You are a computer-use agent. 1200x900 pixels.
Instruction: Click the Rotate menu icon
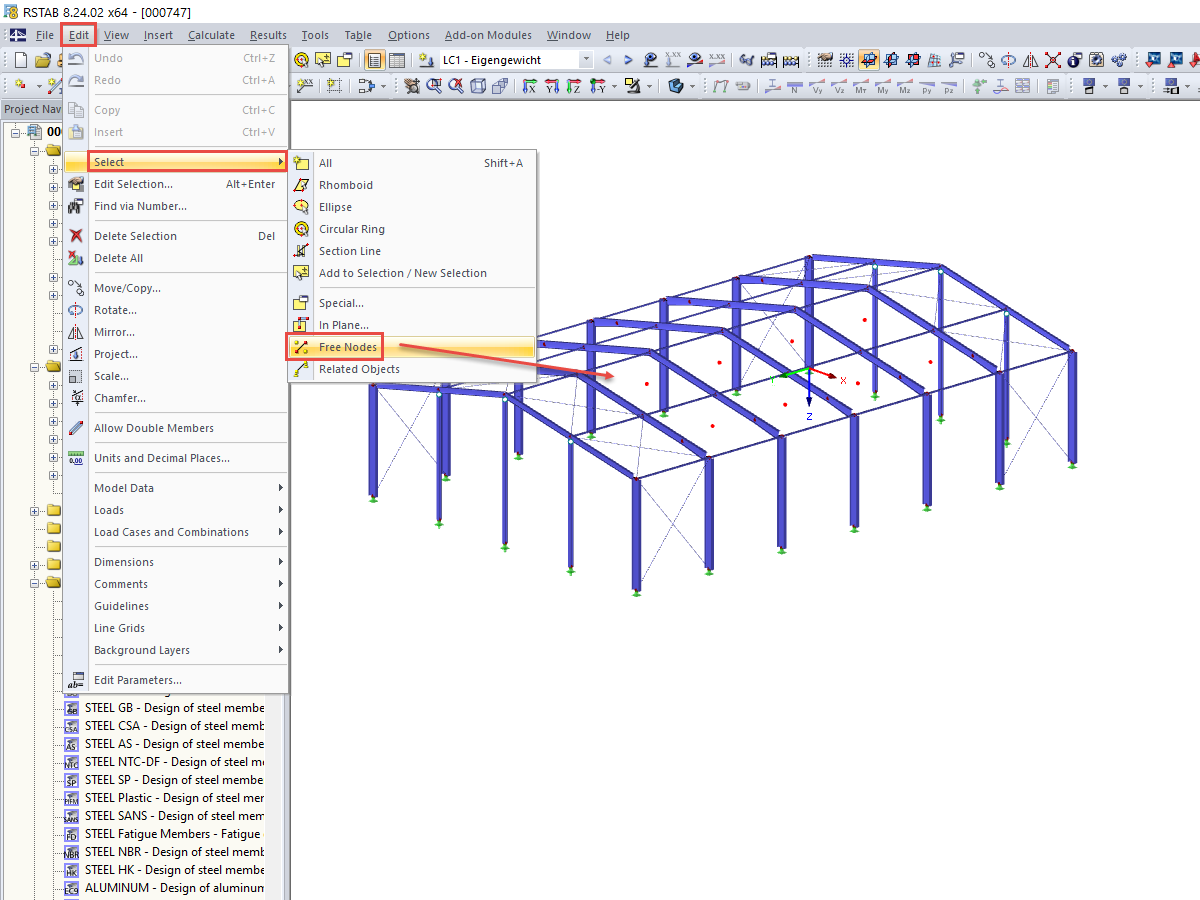(76, 310)
